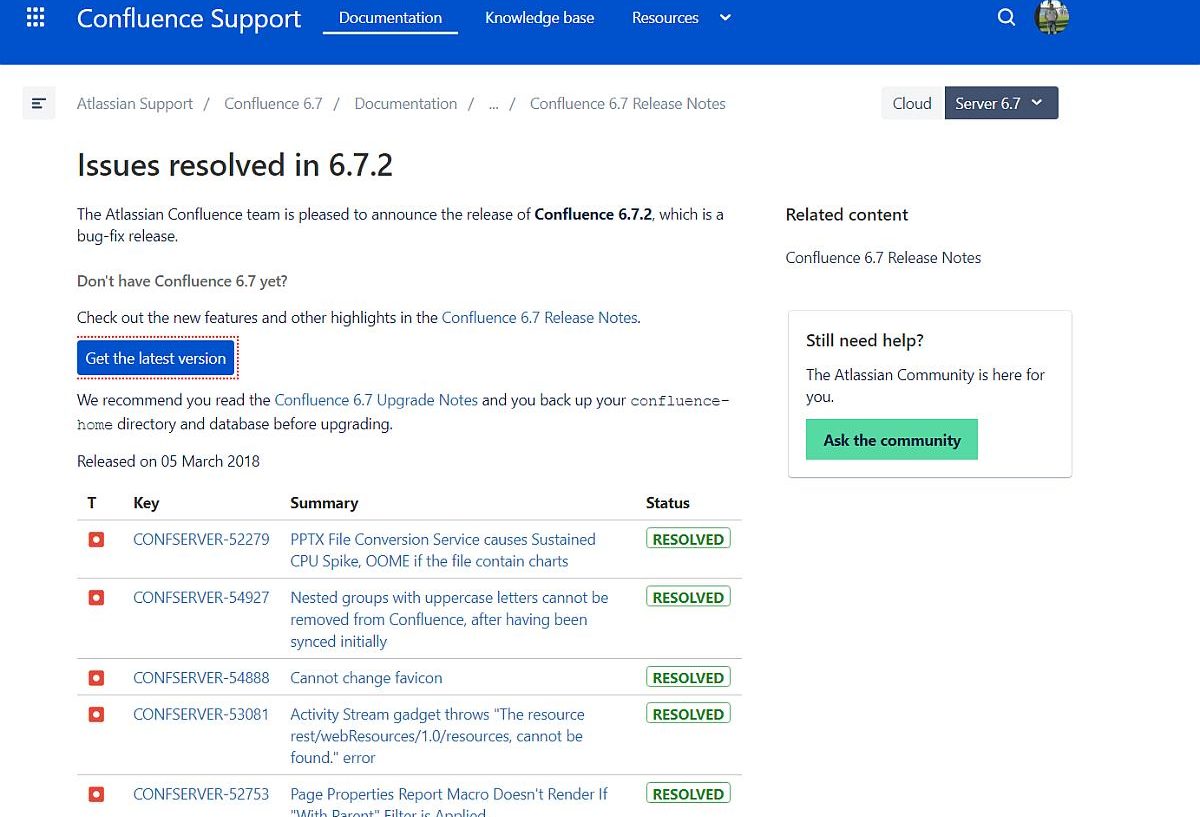Screen dimensions: 1200x817
Task: Open the Knowledge base tab
Action: 539,18
